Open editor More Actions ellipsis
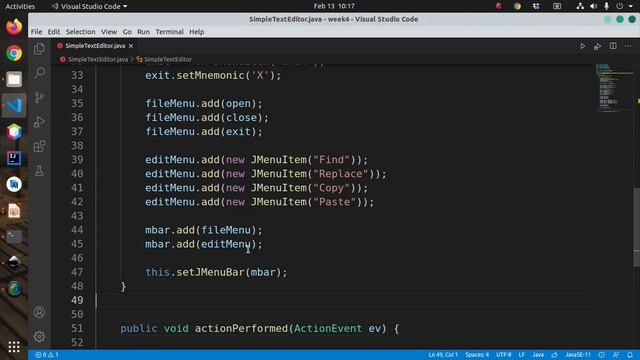 coord(628,46)
